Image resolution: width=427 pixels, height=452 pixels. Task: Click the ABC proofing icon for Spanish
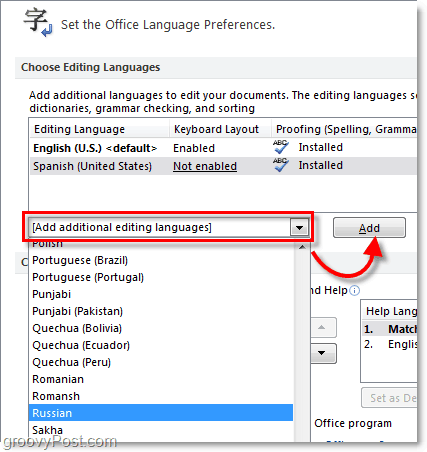[x=280, y=165]
